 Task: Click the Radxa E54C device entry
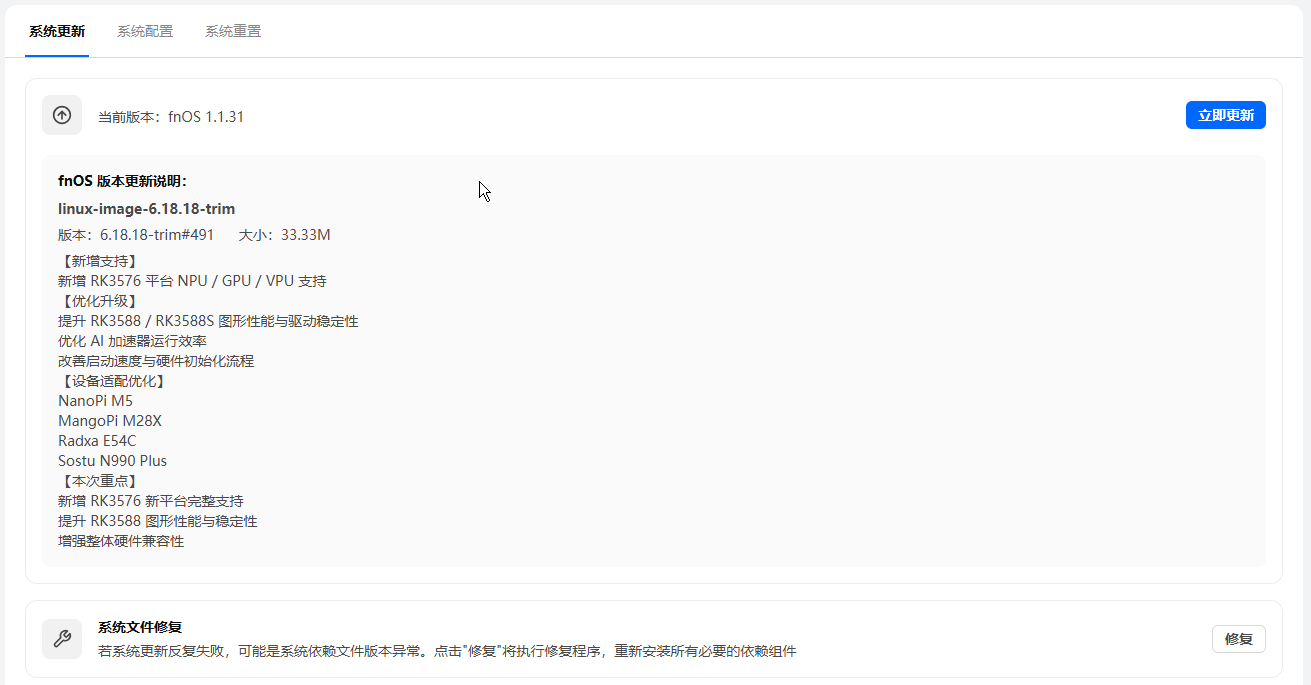(x=98, y=441)
